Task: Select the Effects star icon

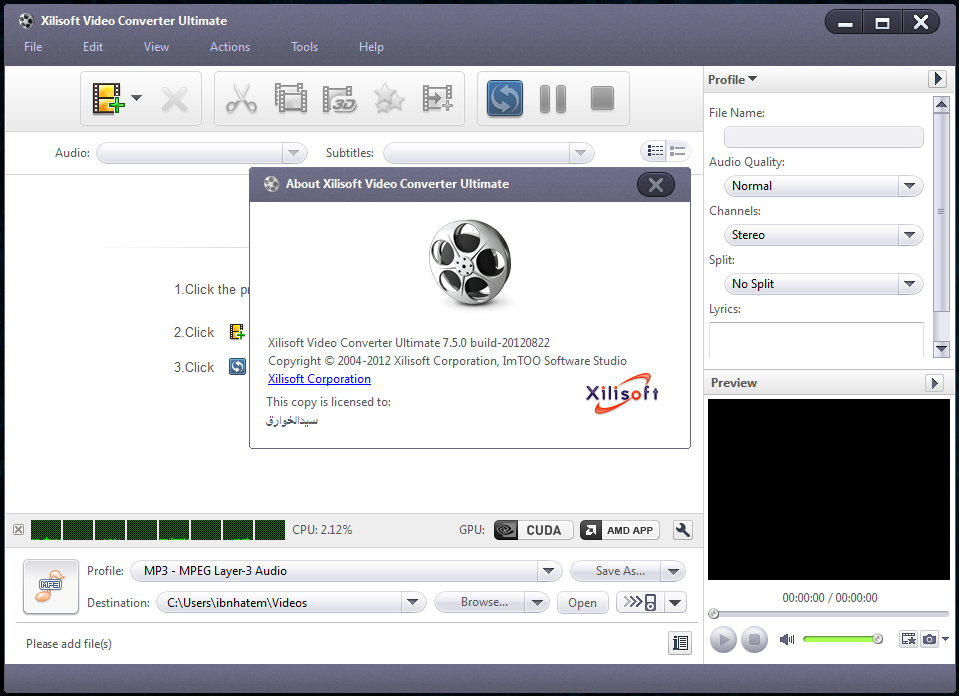Action: 388,98
